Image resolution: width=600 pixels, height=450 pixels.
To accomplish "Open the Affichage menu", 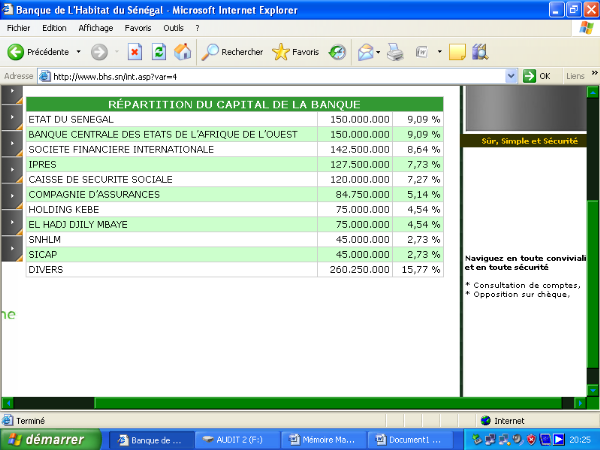I will point(96,28).
